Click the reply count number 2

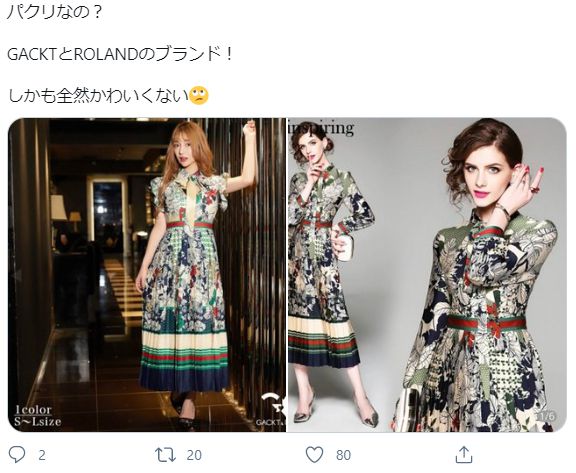(x=42, y=455)
